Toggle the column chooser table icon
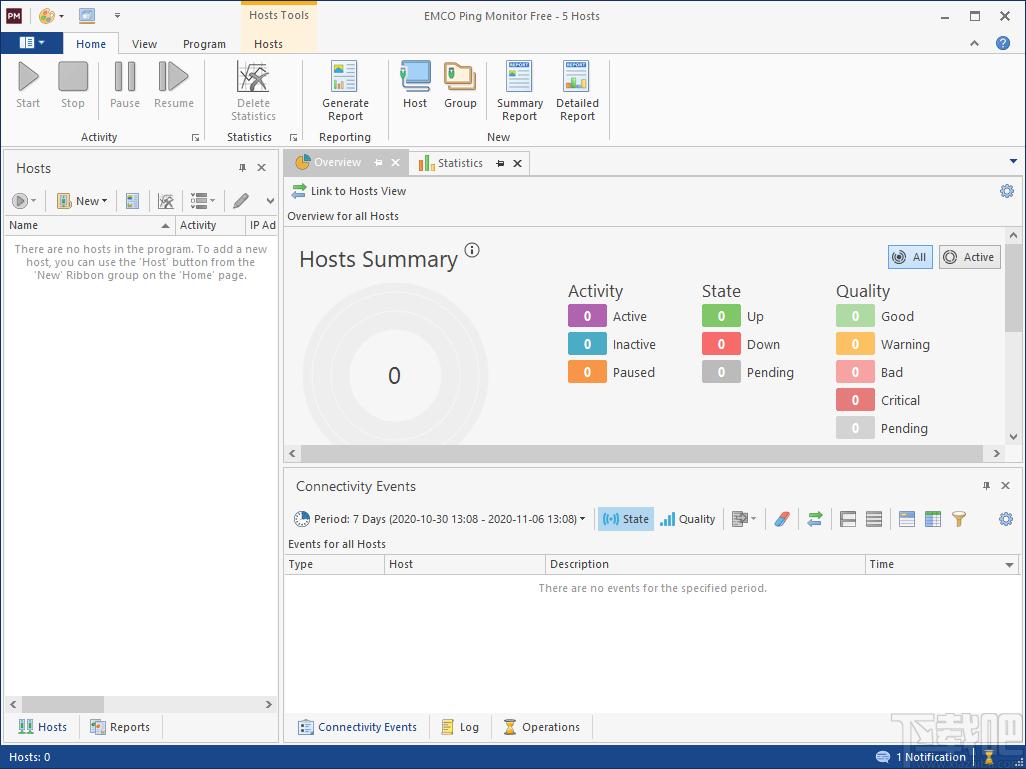The height and width of the screenshot is (769, 1026). (932, 519)
